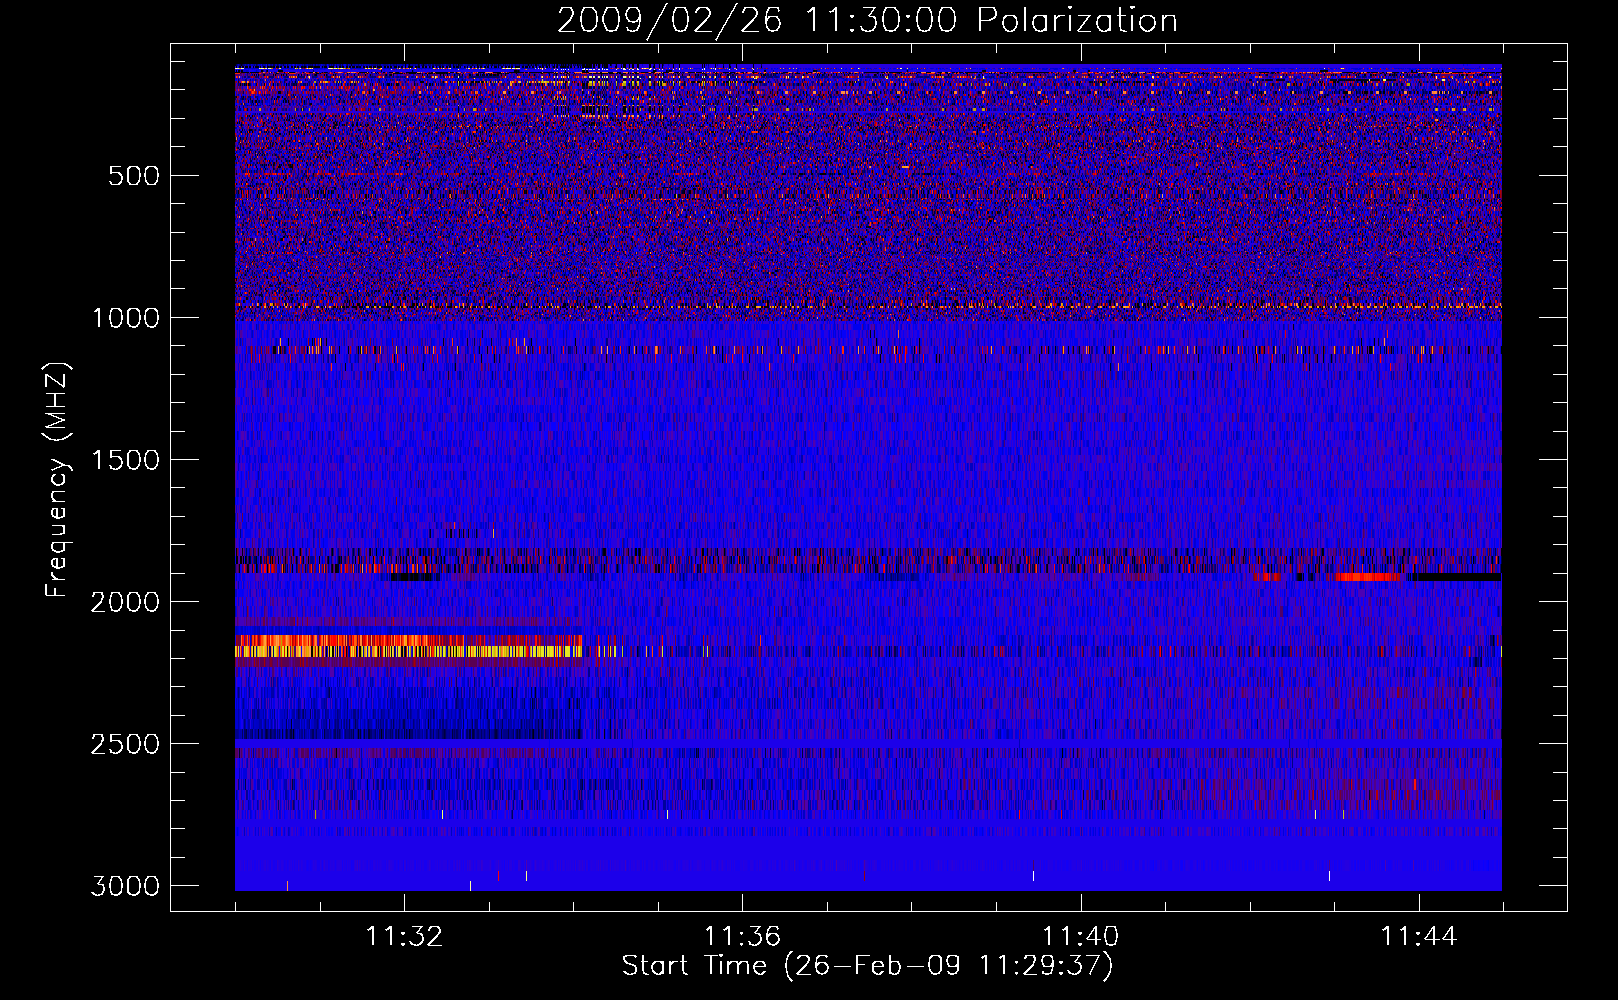Click the 2000 frequency tick label
The image size is (1618, 1000).
(x=125, y=602)
